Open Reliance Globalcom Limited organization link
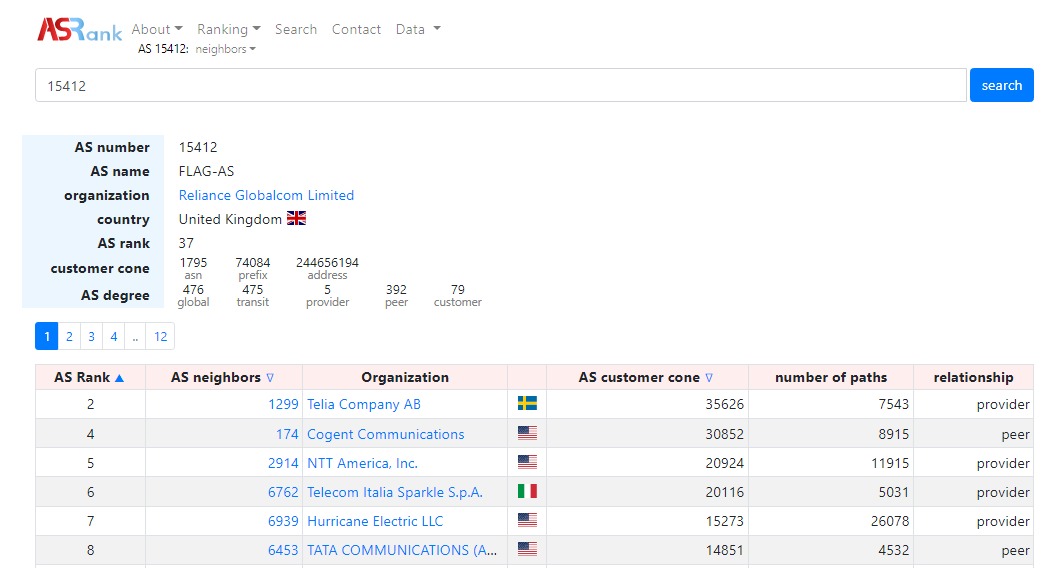The width and height of the screenshot is (1039, 568). (266, 195)
